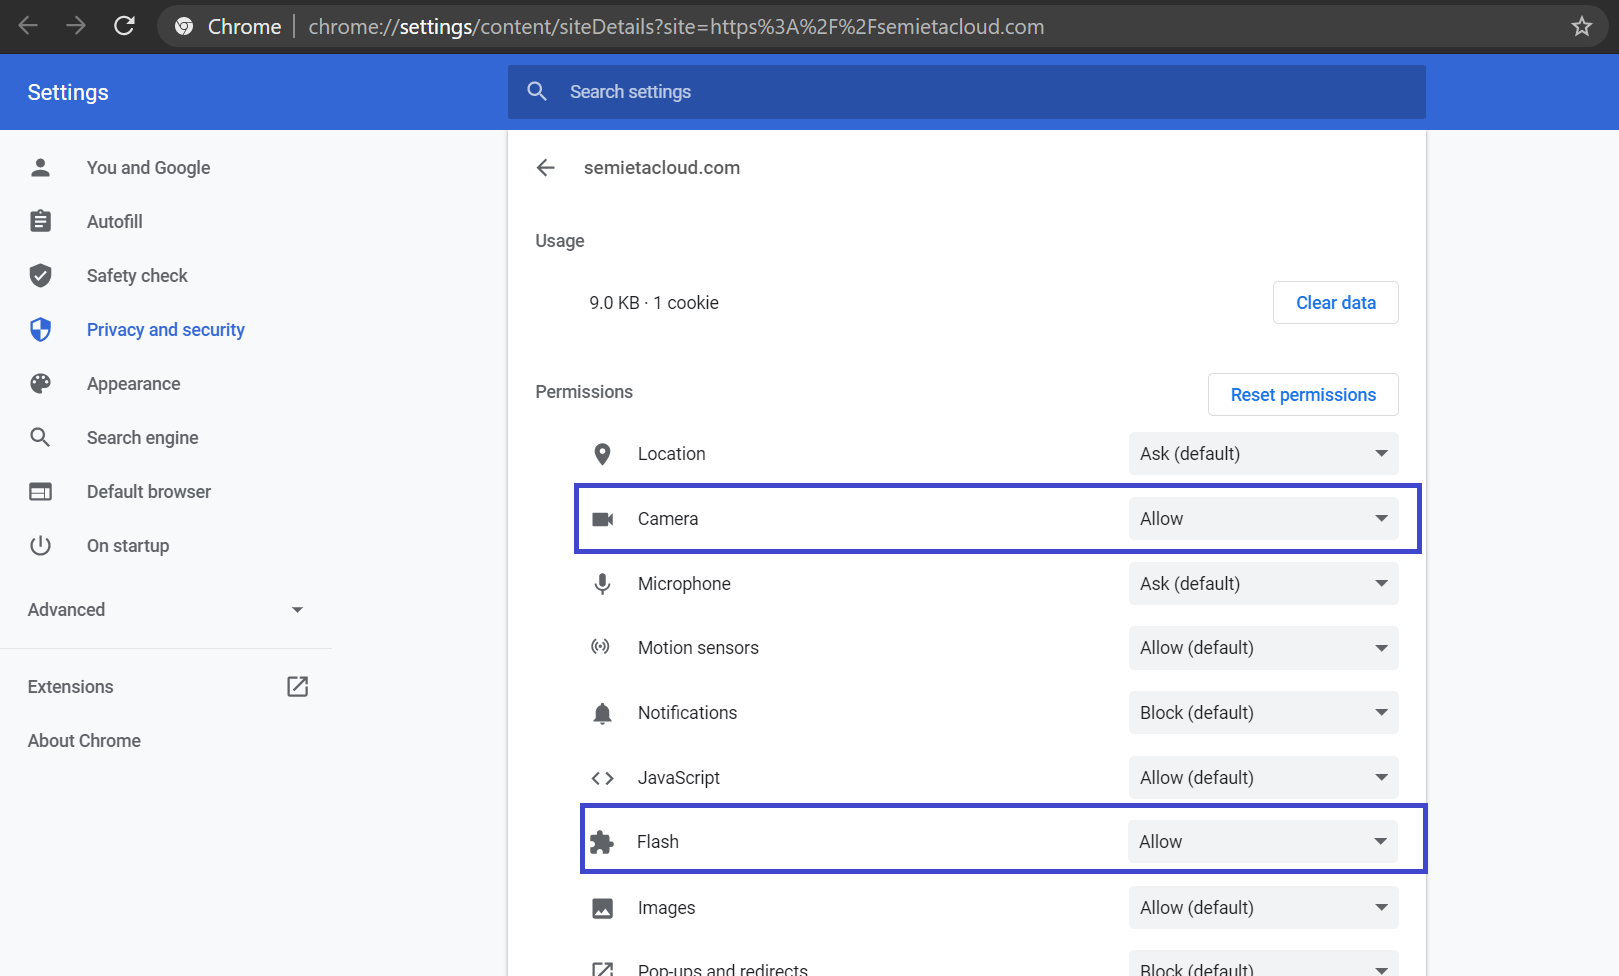Open the Notifications permission dropdown
This screenshot has height=976, width=1619.
coord(1263,713)
